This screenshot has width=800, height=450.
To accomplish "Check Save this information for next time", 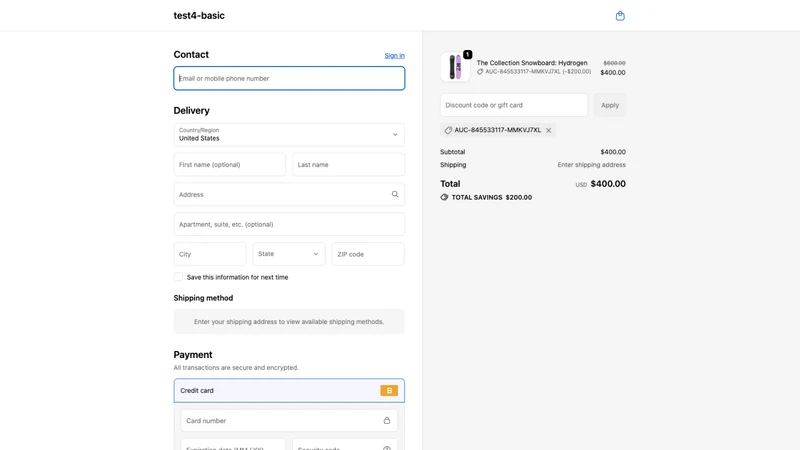I will click(178, 277).
